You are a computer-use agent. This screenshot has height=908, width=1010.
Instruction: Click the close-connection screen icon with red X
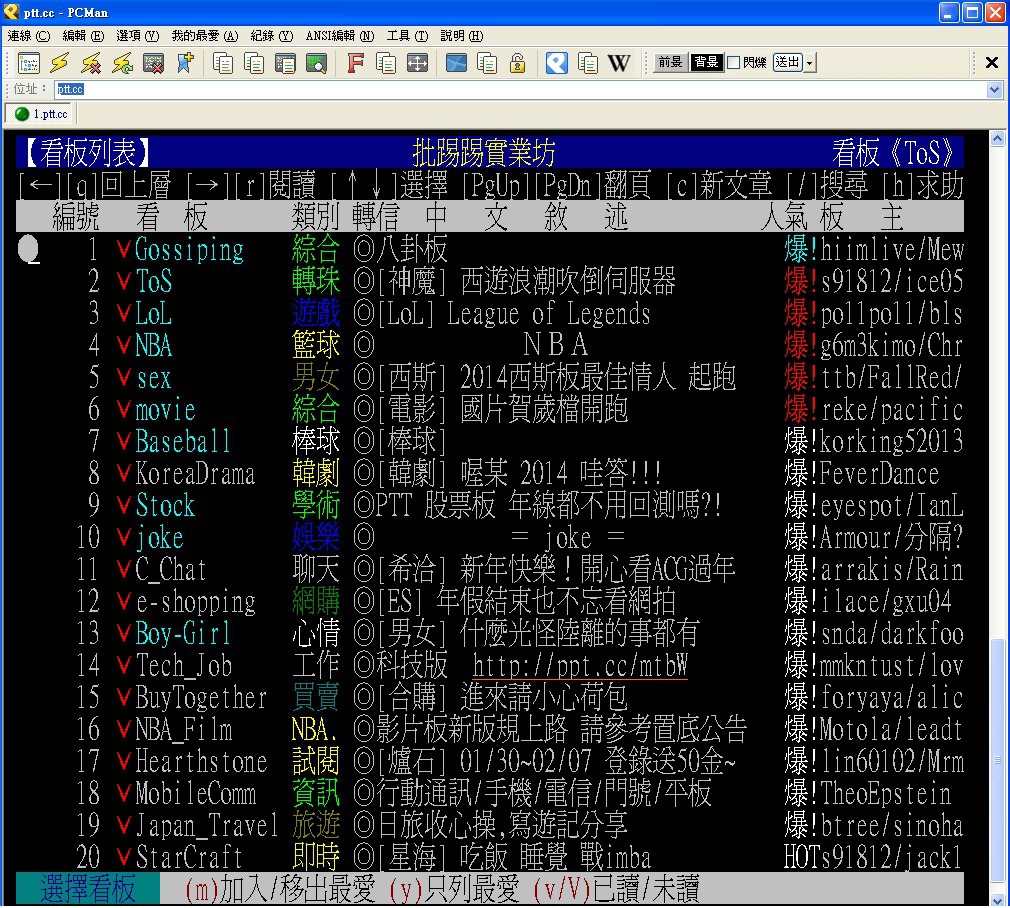pos(153,63)
